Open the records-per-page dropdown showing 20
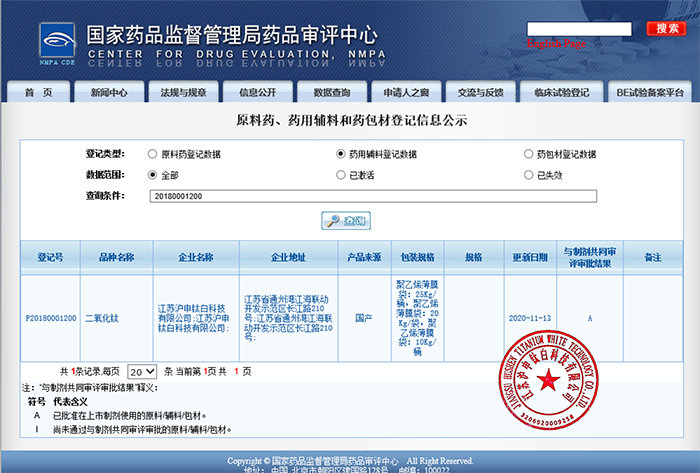 click(142, 372)
